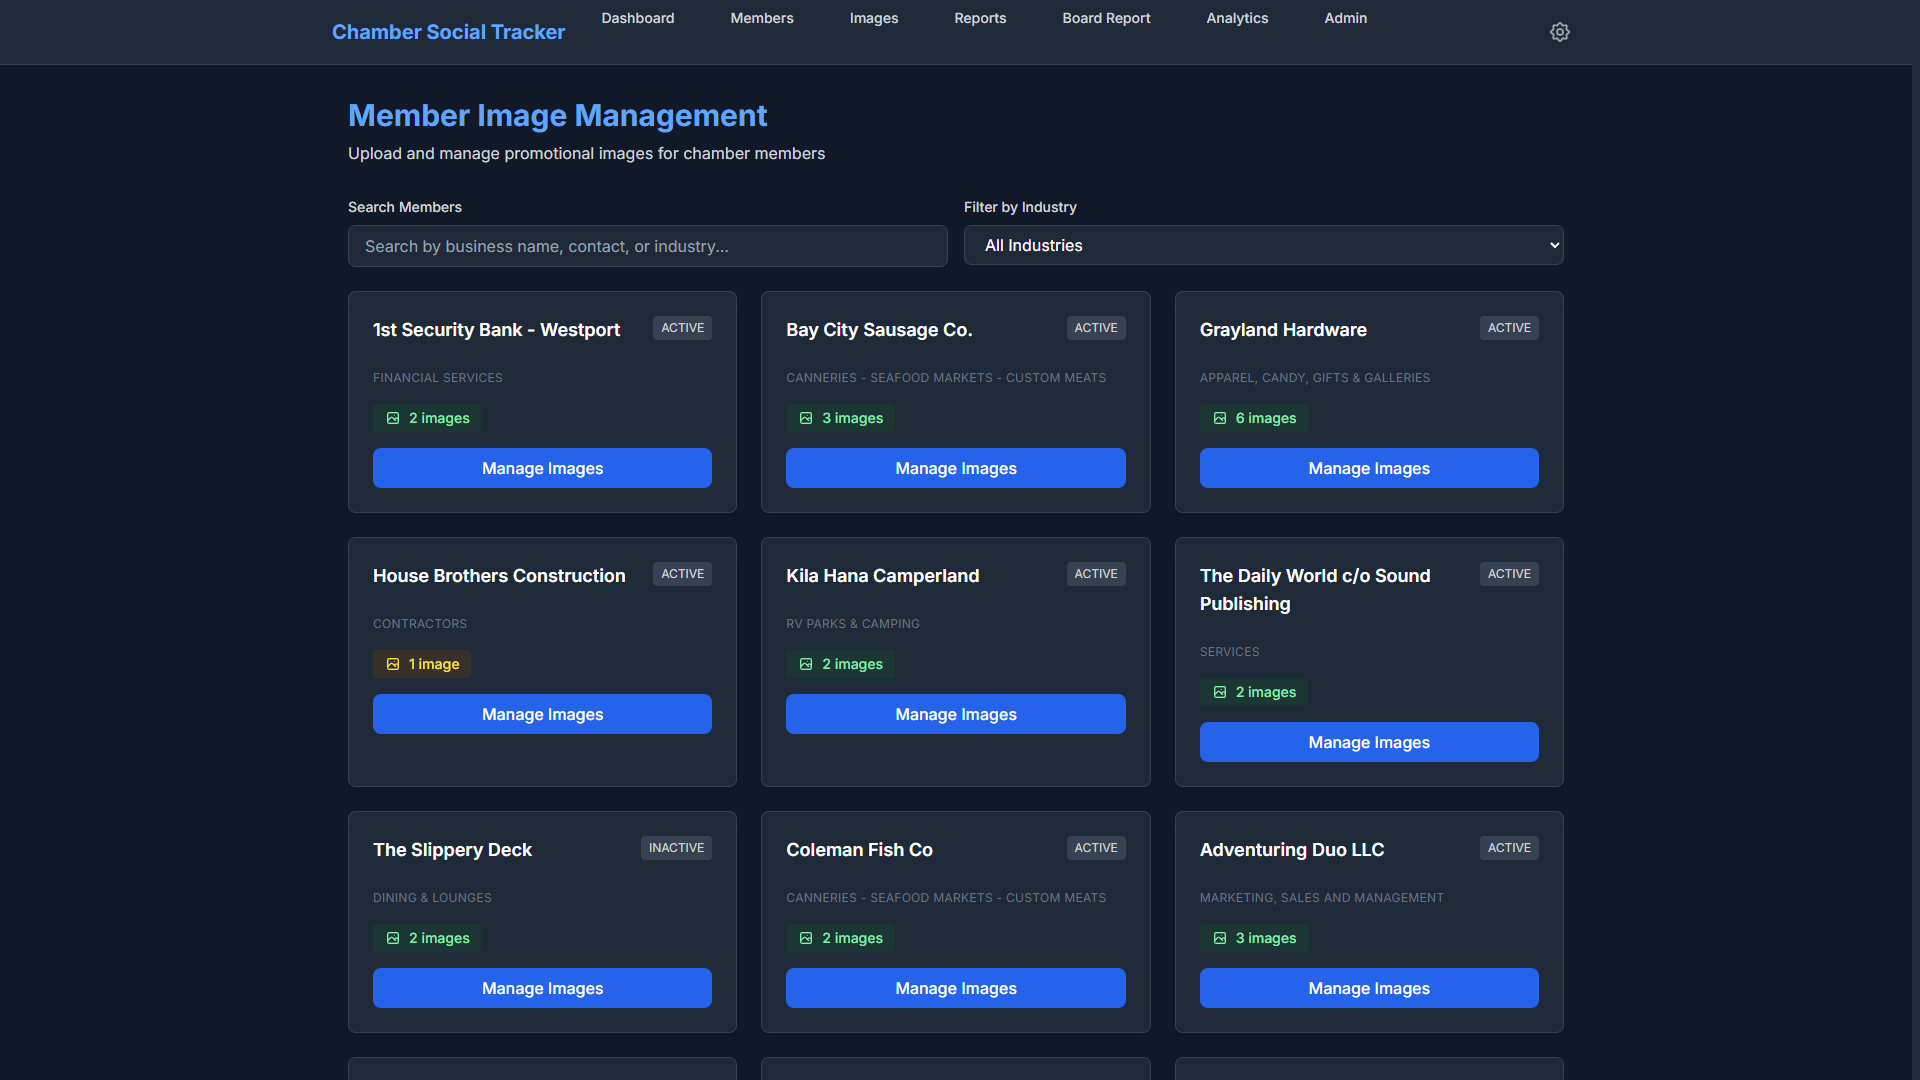Image resolution: width=1920 pixels, height=1080 pixels.
Task: Open the settings gear icon
Action: click(1560, 32)
